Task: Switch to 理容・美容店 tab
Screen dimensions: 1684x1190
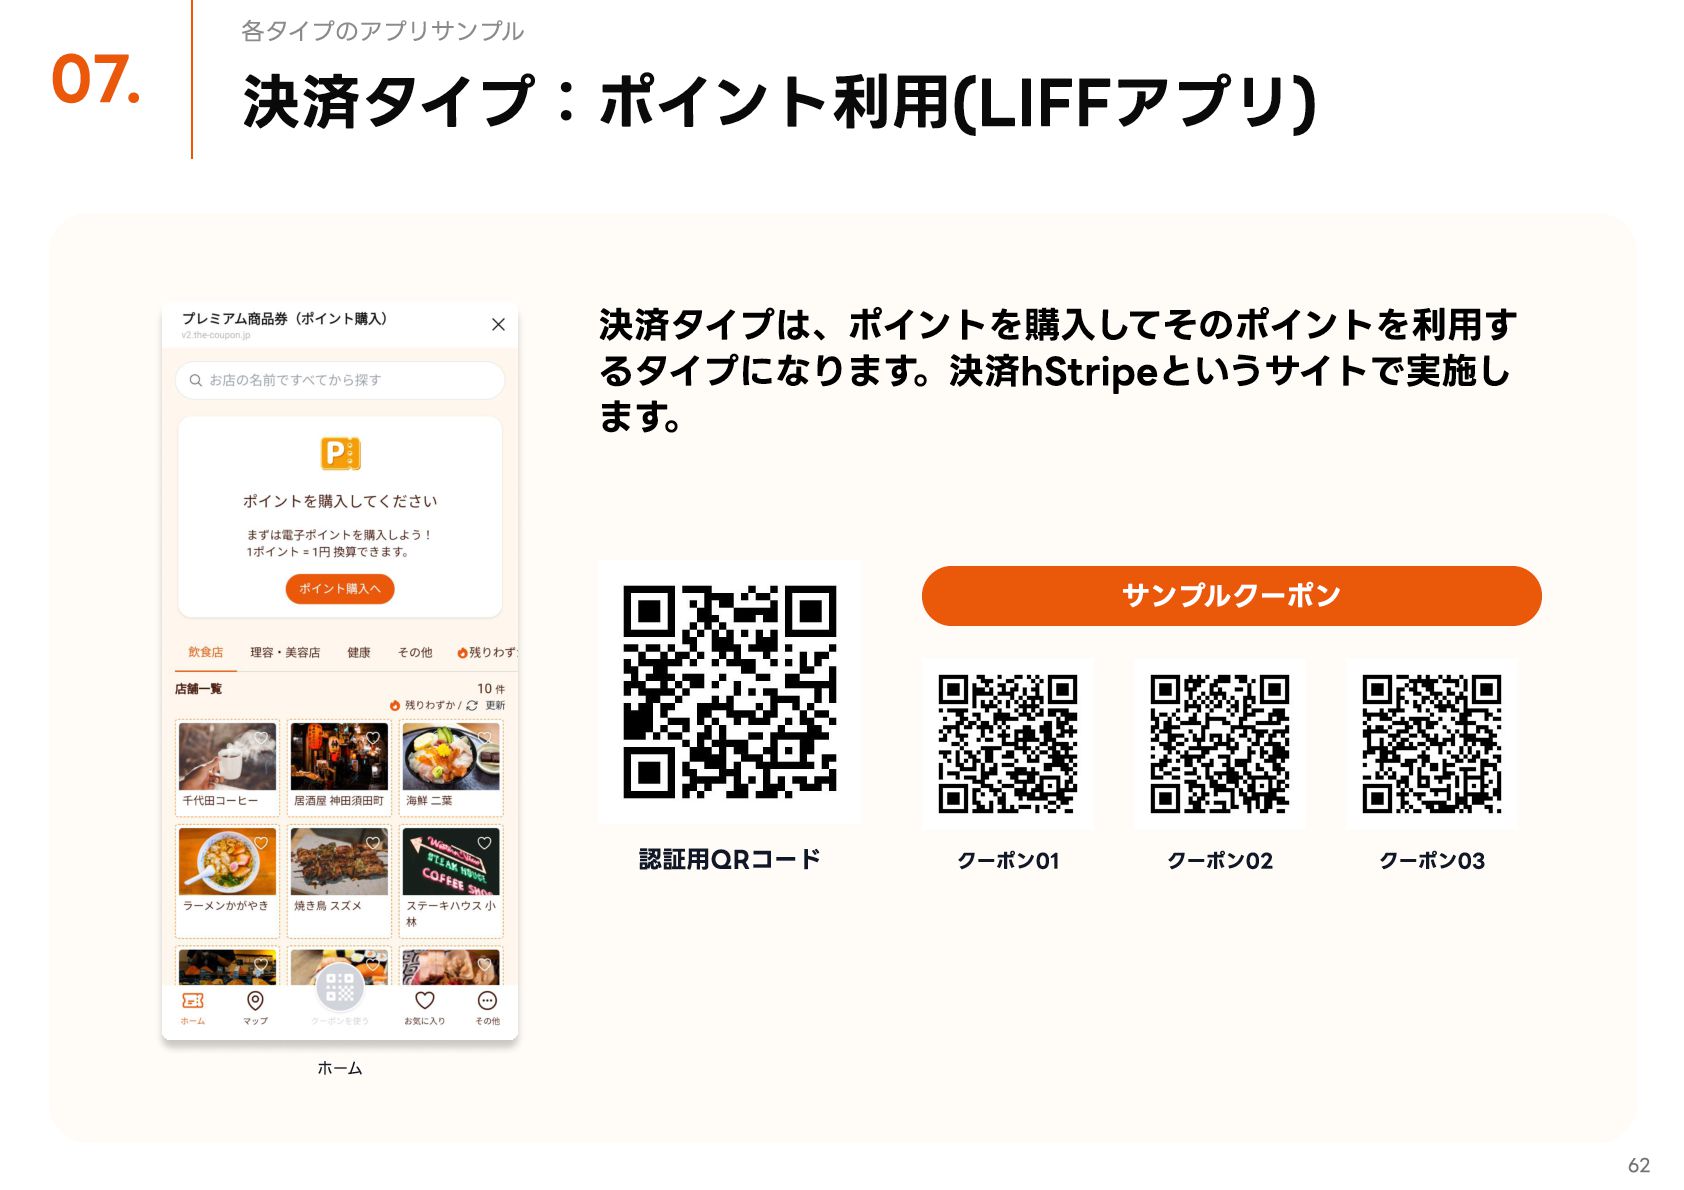Action: 285,652
